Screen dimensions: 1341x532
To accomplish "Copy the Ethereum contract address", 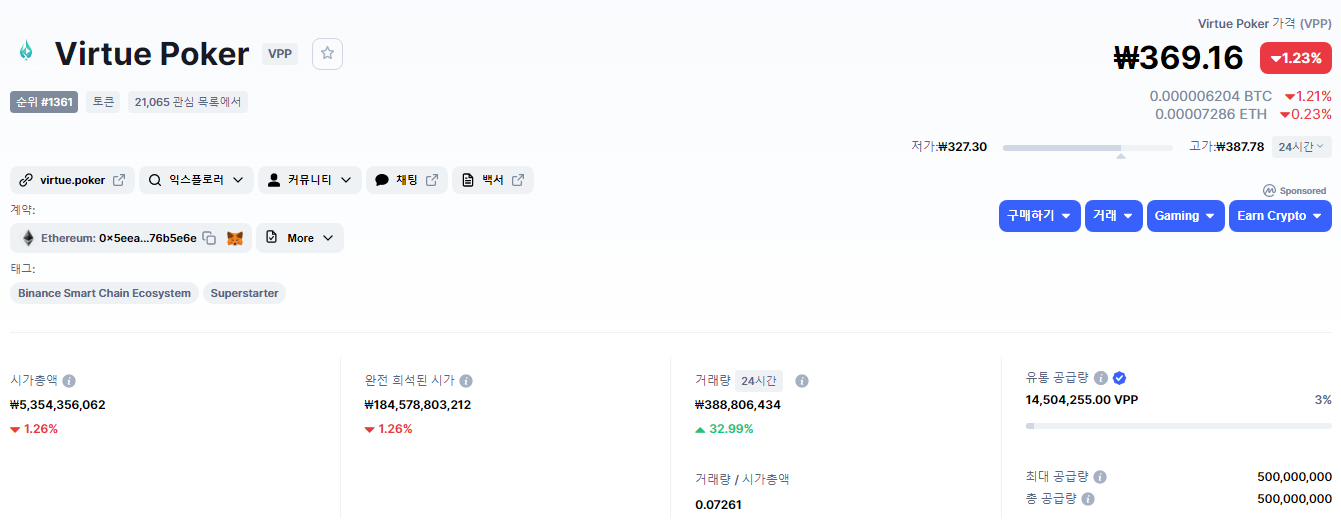I will pyautogui.click(x=209, y=238).
